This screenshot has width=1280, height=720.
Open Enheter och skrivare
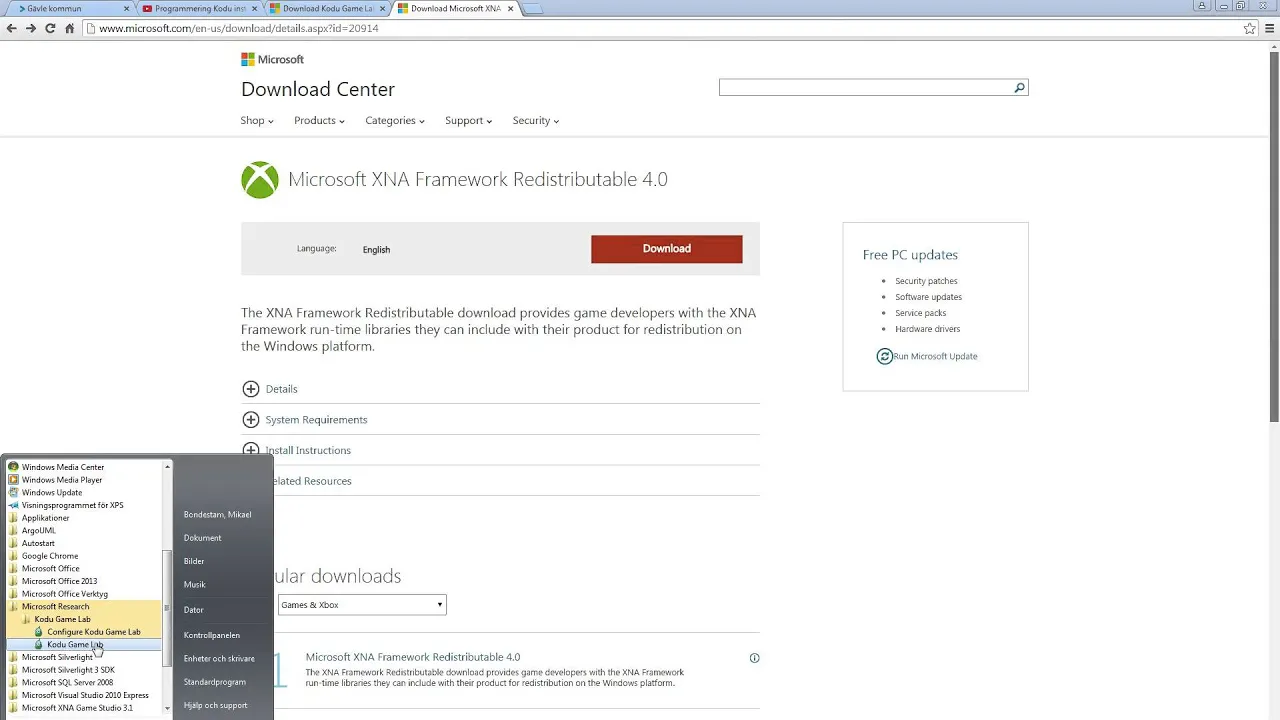[219, 659]
